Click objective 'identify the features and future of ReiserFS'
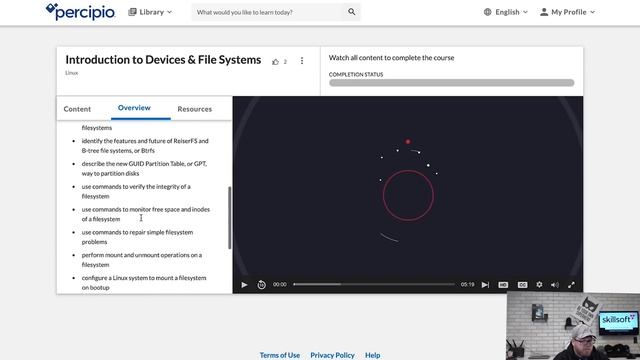This screenshot has width=640, height=360. tap(145, 146)
